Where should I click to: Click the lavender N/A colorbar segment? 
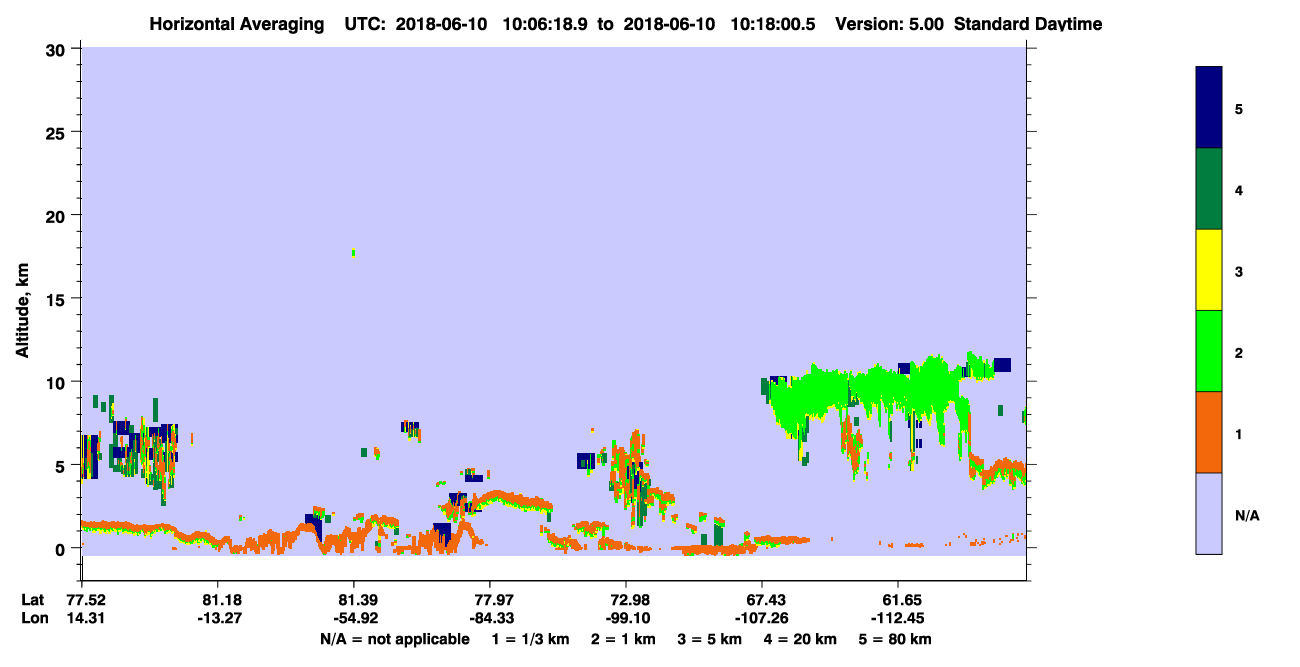[x=1209, y=513]
